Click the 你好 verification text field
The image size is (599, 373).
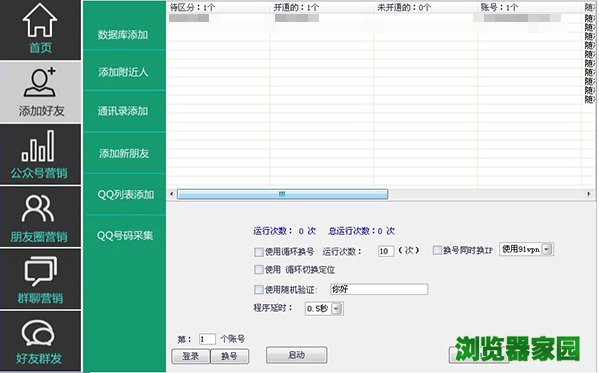point(379,289)
